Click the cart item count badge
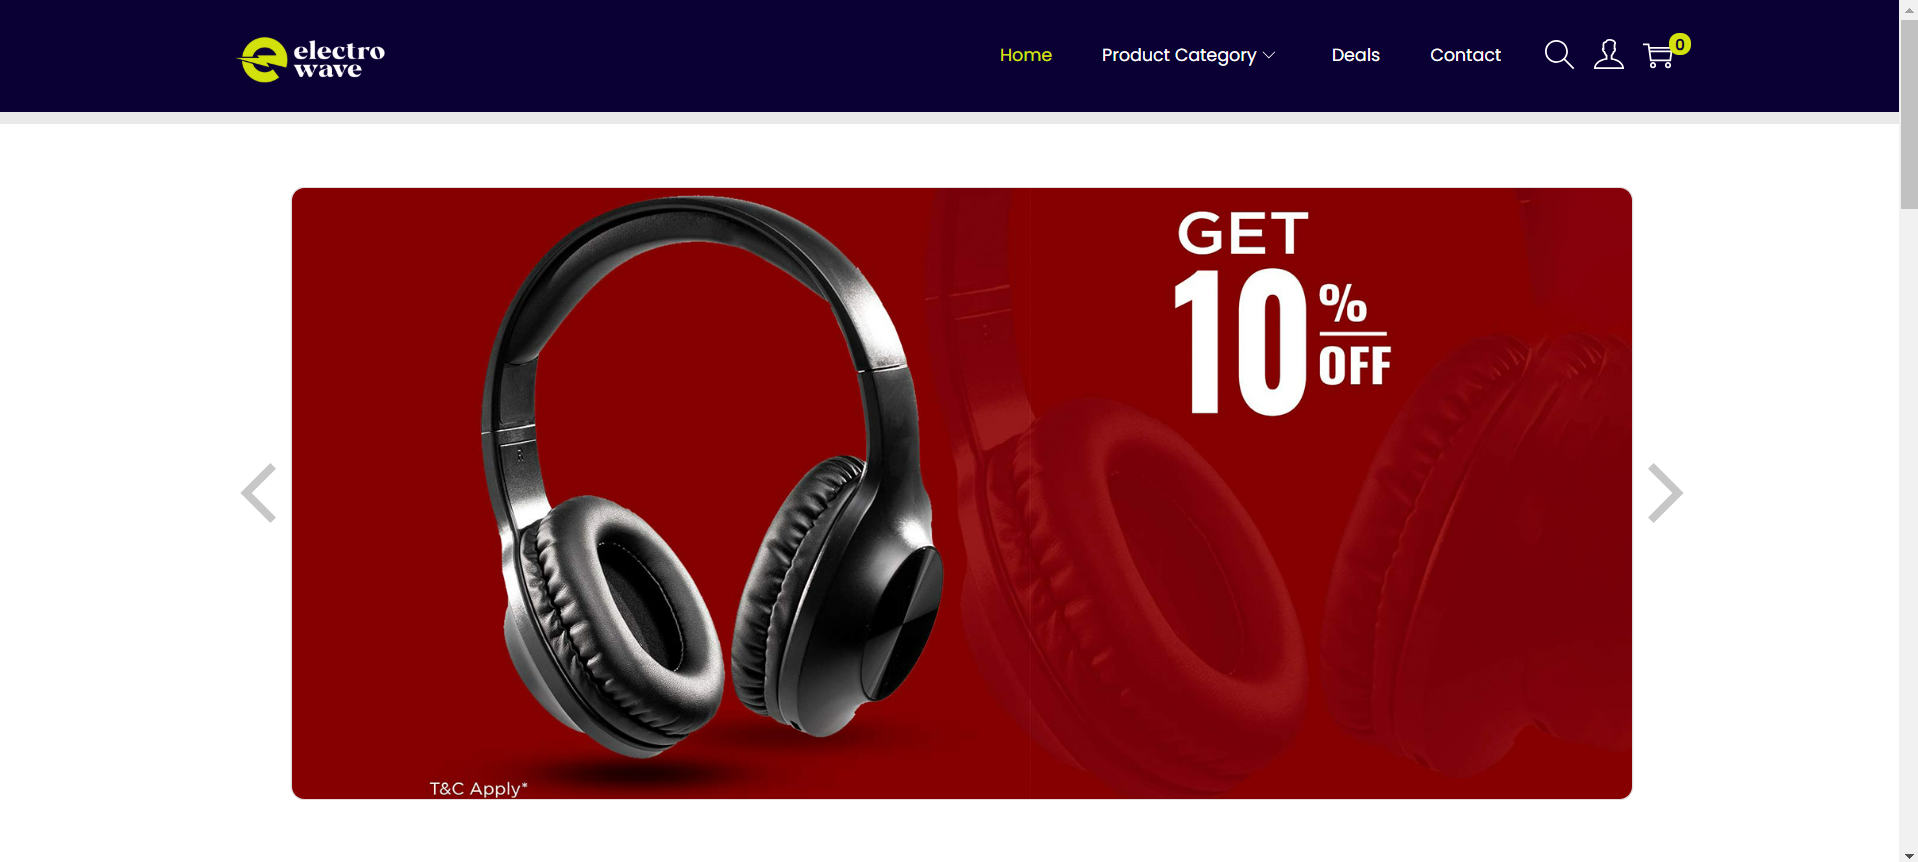The image size is (1918, 862). click(x=1680, y=44)
